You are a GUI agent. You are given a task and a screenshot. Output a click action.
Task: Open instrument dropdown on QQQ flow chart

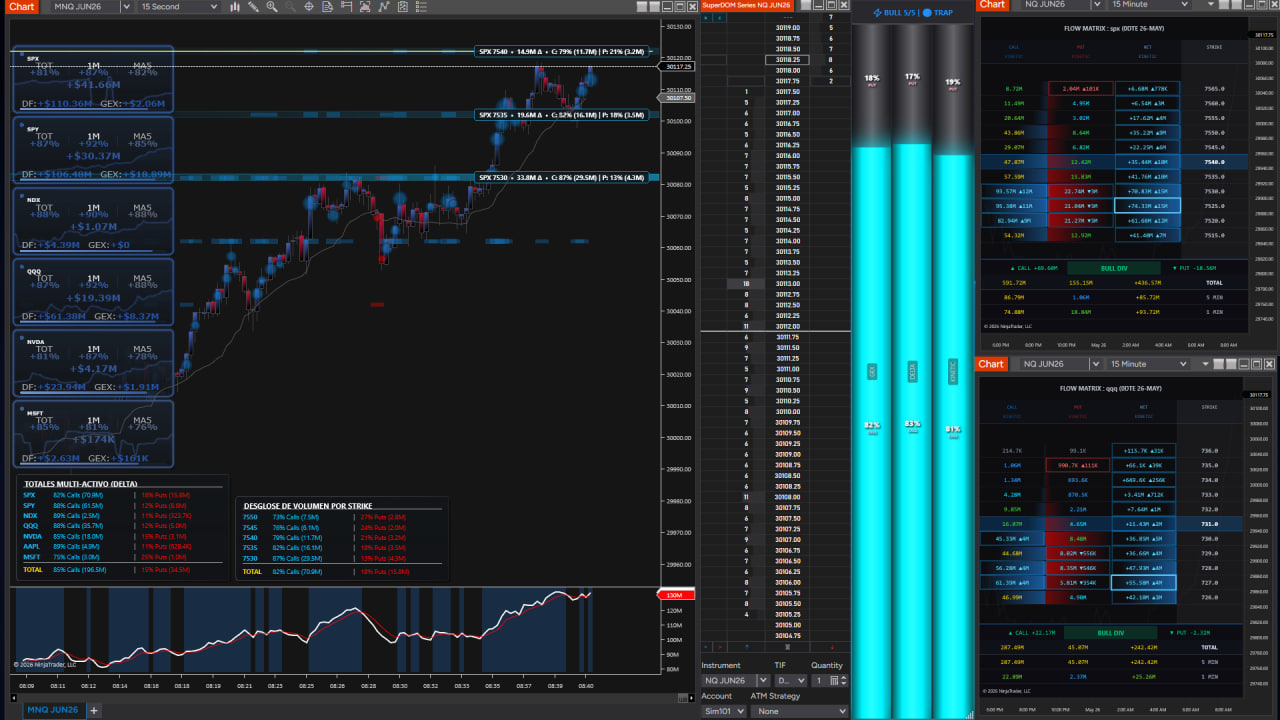[1095, 364]
